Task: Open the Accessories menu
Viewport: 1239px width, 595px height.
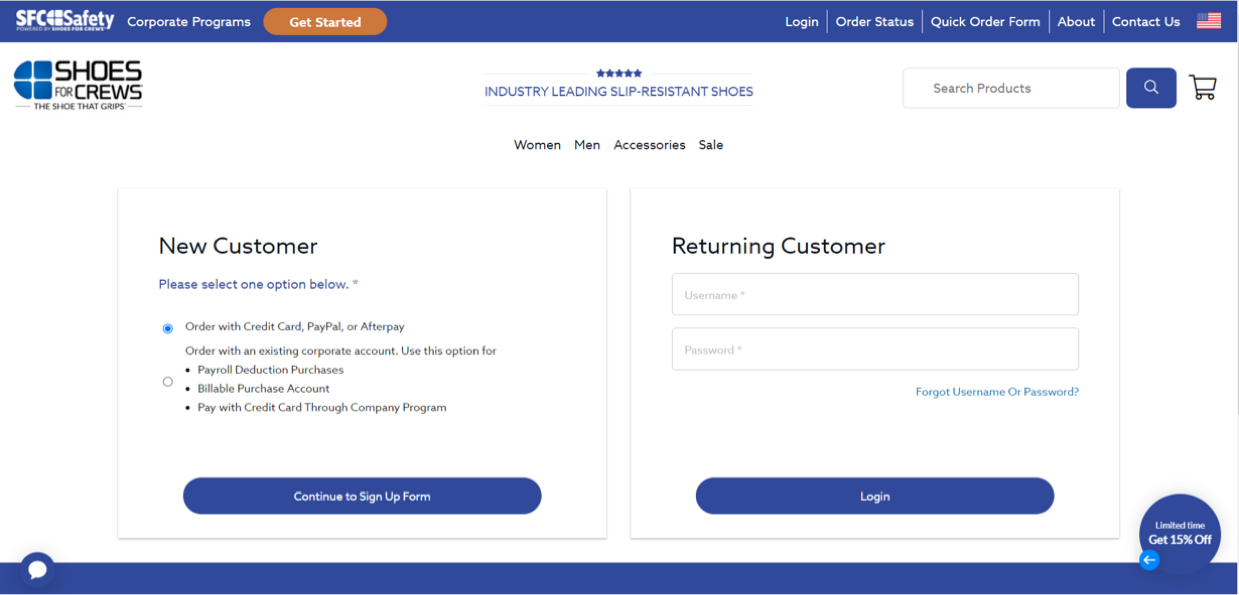Action: pos(649,145)
